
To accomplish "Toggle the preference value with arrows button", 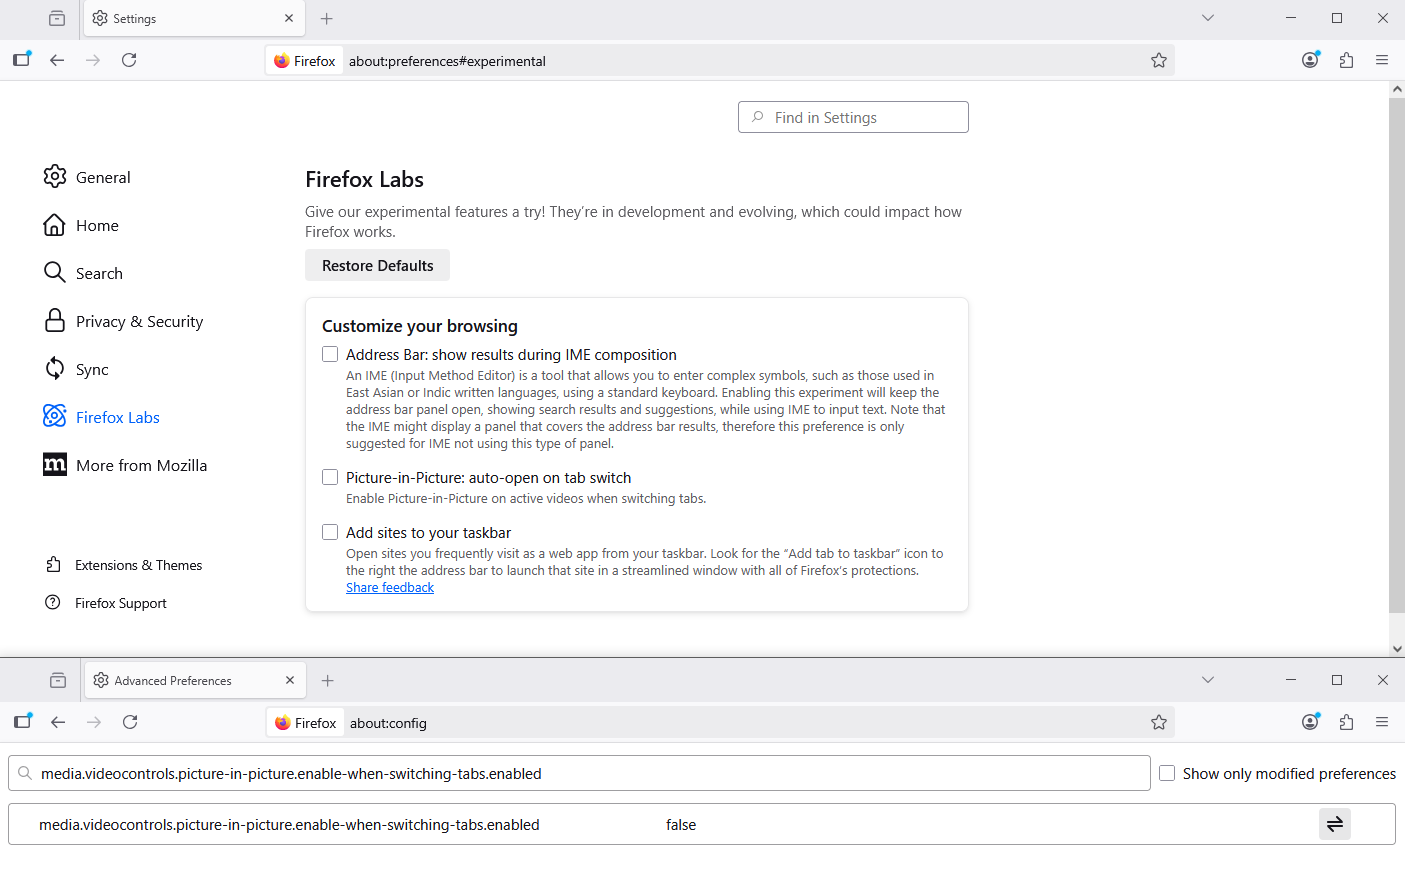I will click(x=1334, y=824).
